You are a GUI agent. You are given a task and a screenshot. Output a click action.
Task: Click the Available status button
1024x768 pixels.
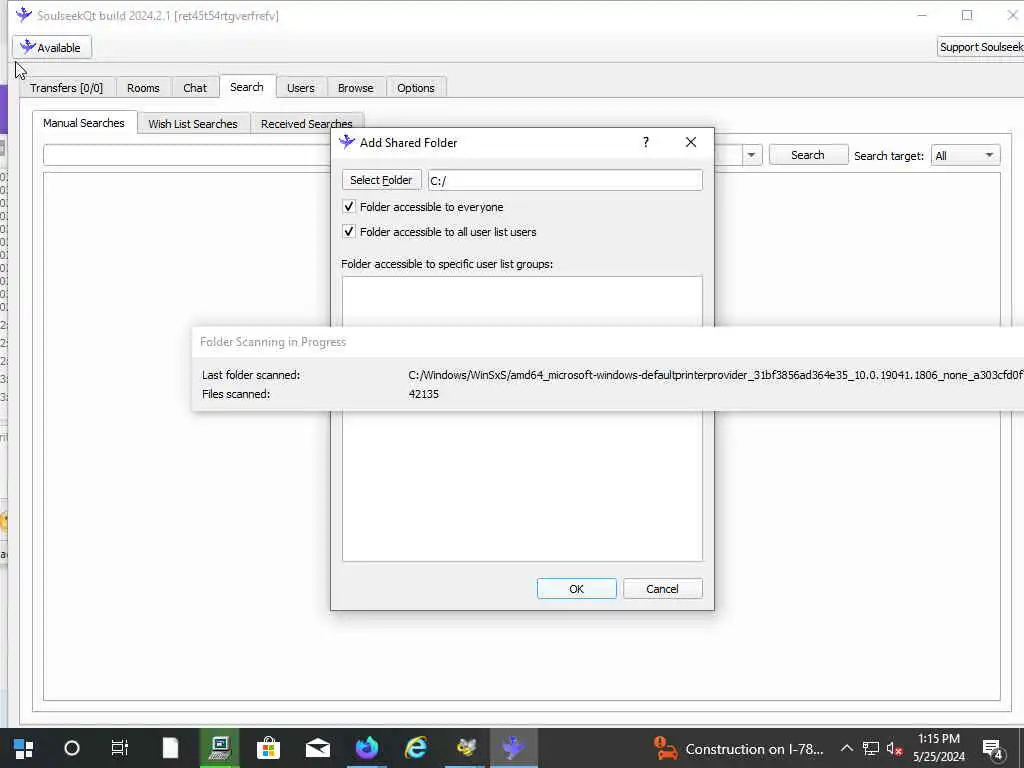pyautogui.click(x=52, y=48)
